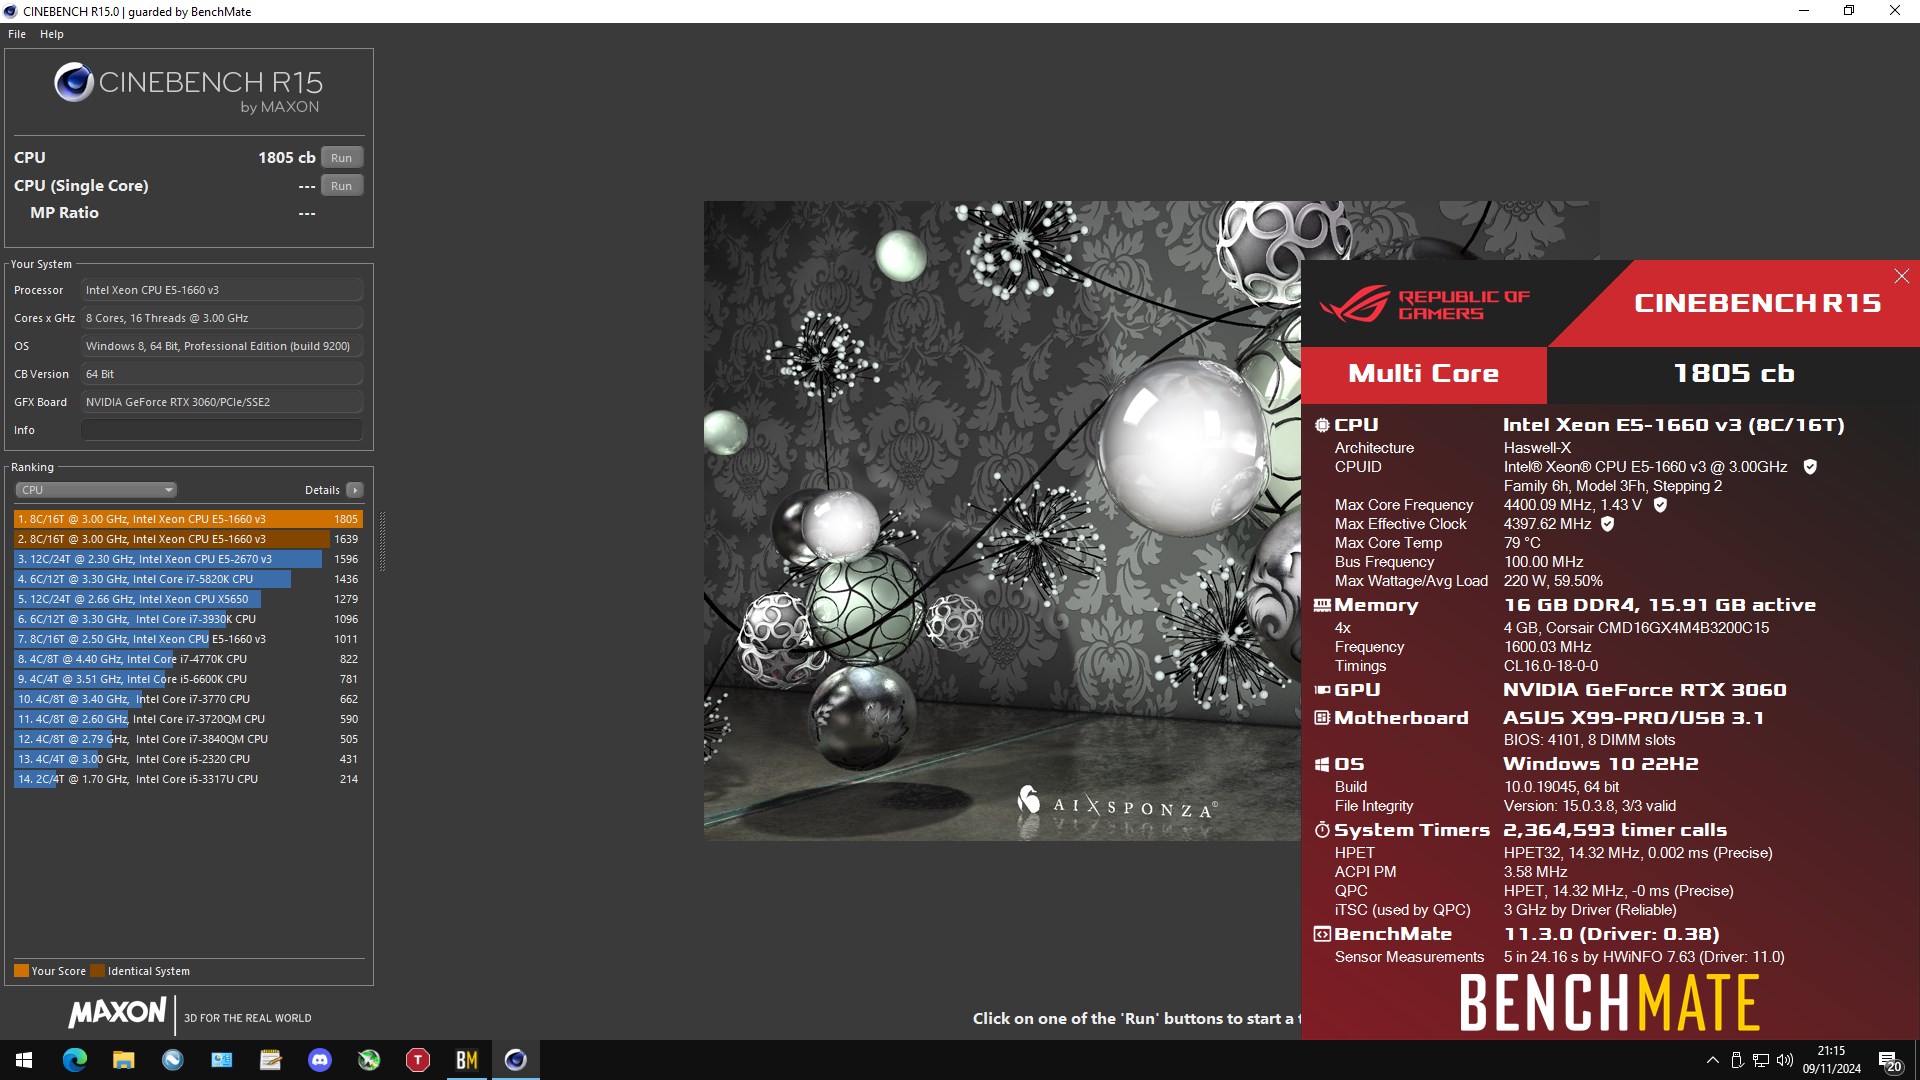Viewport: 1920px width, 1080px height.
Task: Click the Motherboard section icon
Action: tap(1322, 718)
